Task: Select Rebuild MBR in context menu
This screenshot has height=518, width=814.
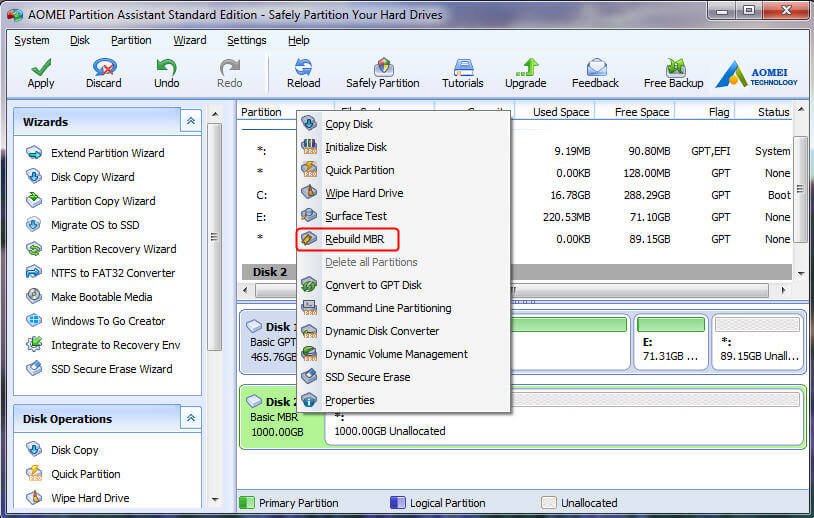Action: click(x=403, y=239)
